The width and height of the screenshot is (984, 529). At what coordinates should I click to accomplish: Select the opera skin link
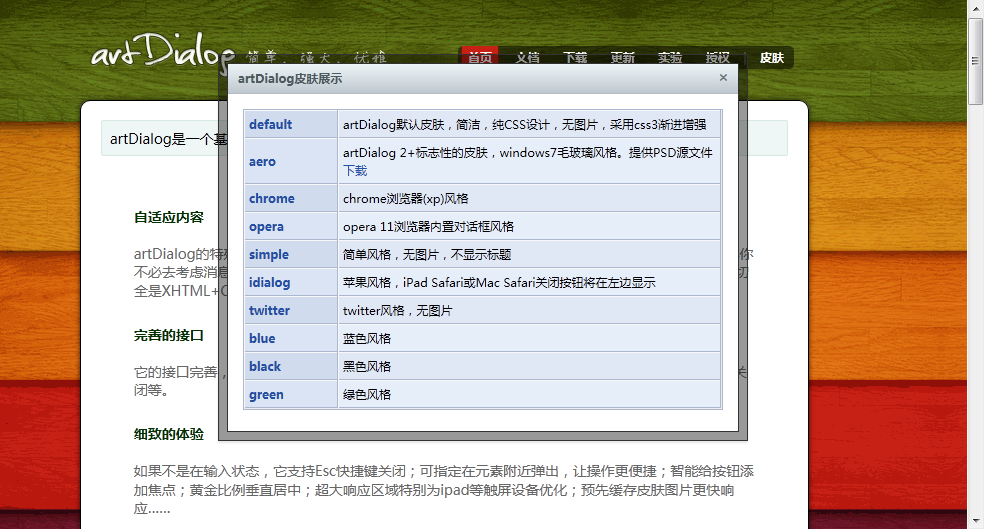pos(266,227)
